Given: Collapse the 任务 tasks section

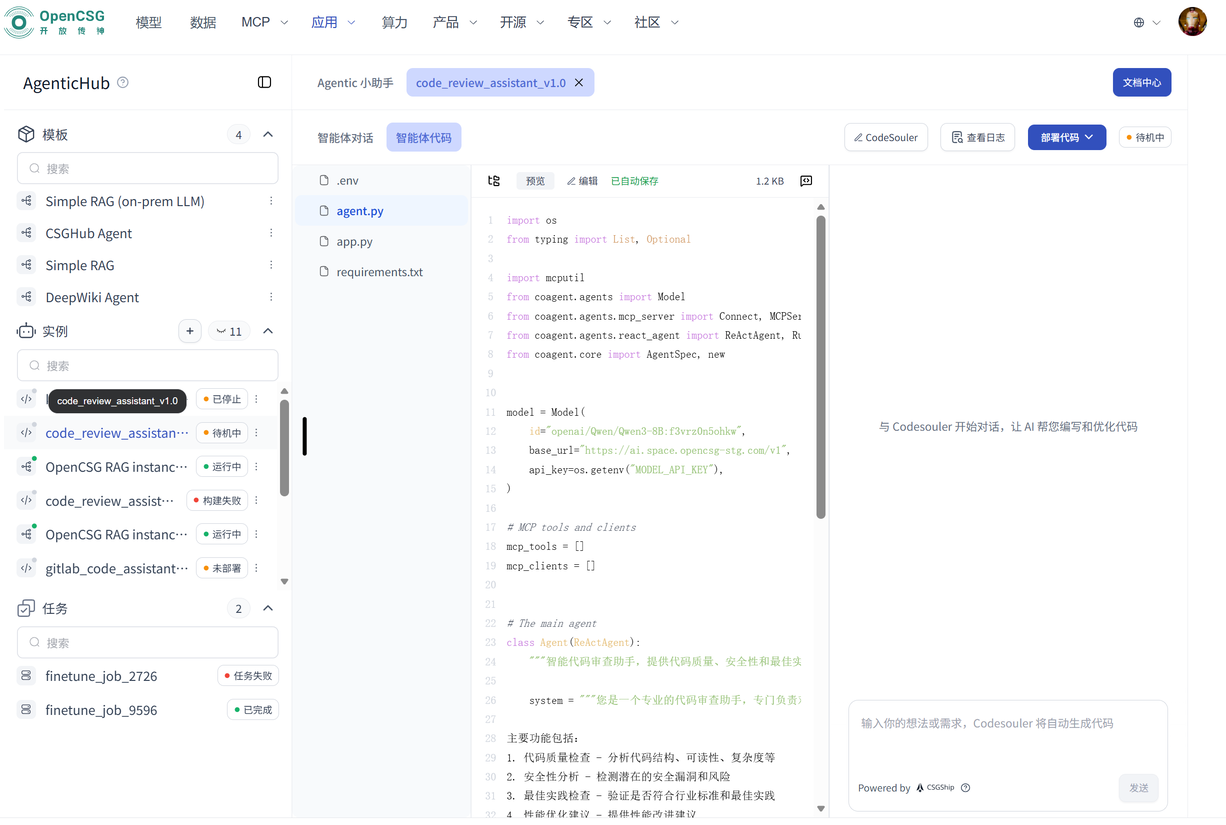Looking at the screenshot, I should tap(268, 608).
